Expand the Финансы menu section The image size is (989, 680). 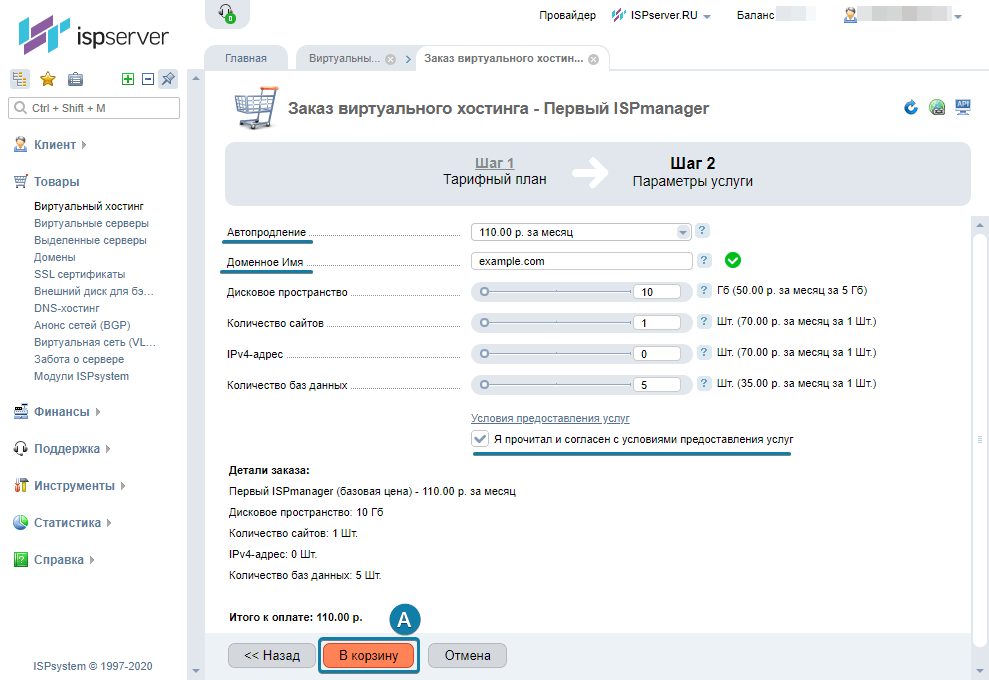point(98,412)
